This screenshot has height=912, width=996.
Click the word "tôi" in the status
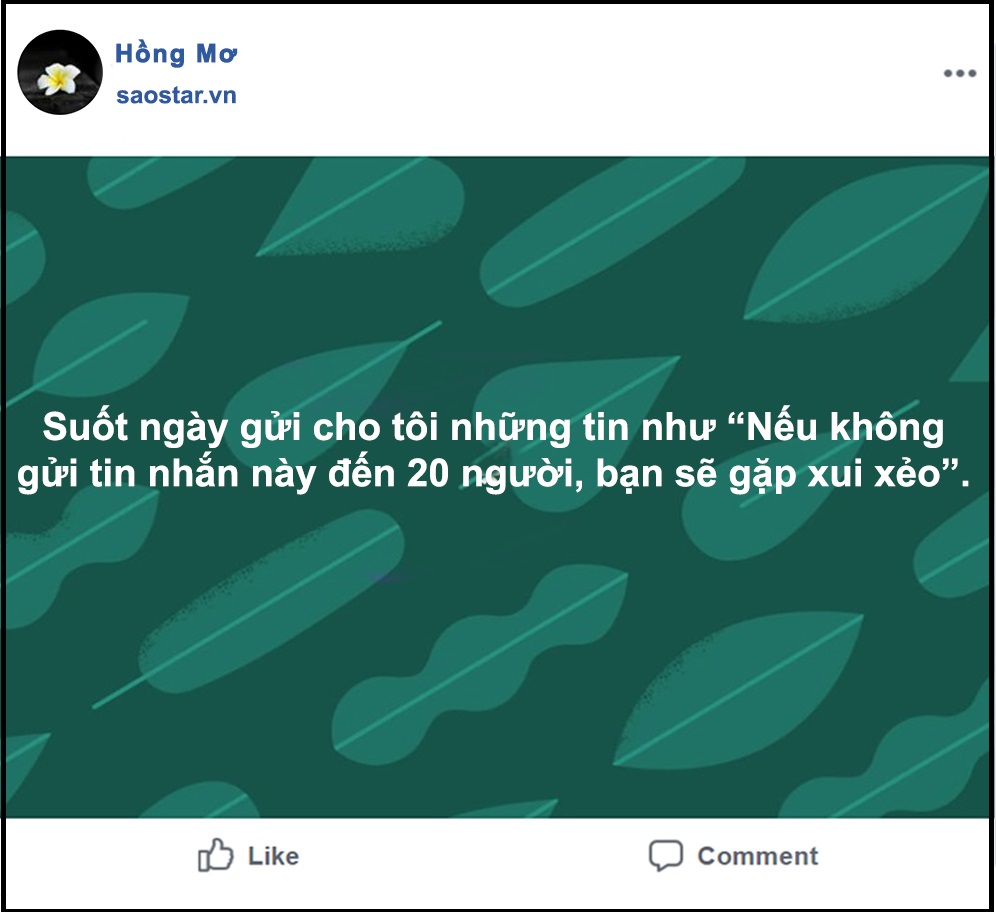click(414, 428)
